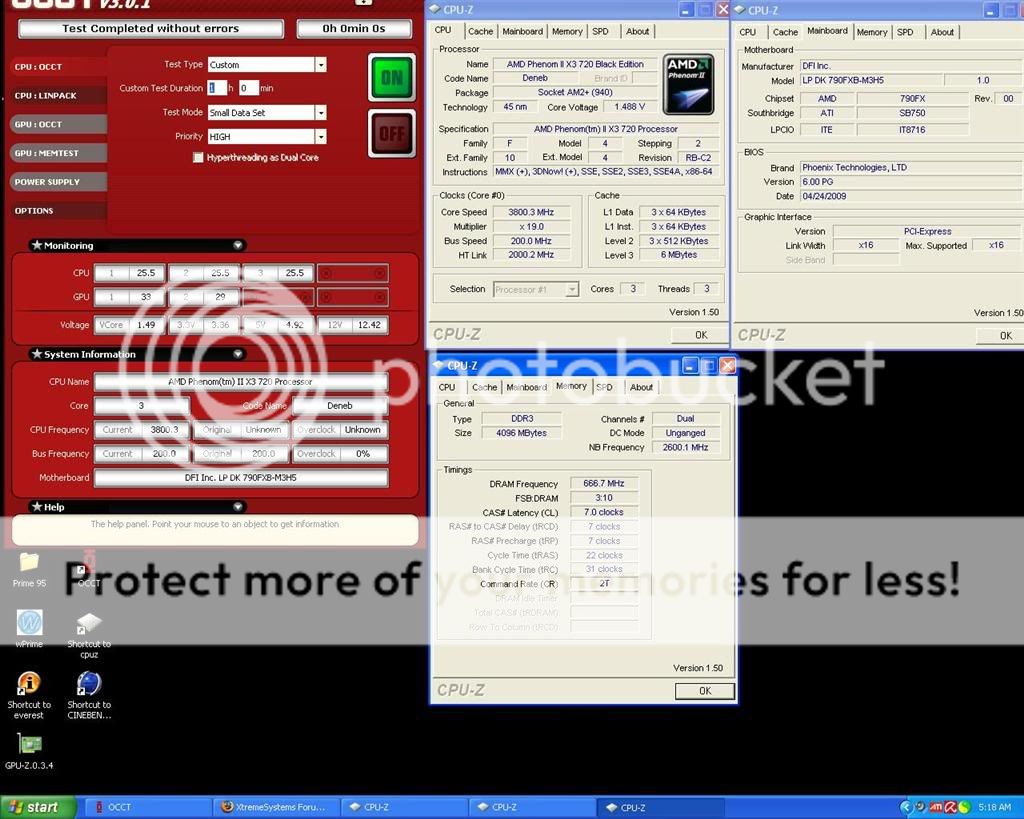Click the Help star icon

coord(37,506)
